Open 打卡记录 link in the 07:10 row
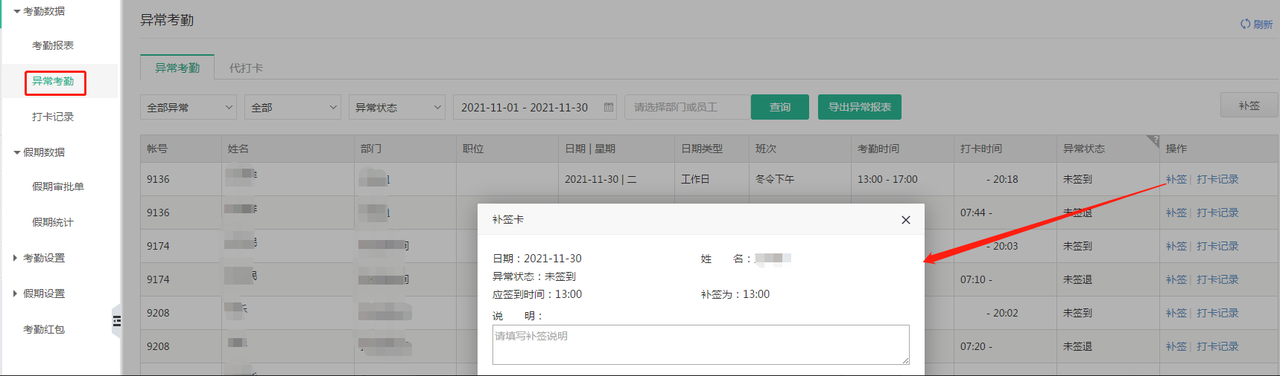The height and width of the screenshot is (376, 1280). tap(1217, 279)
